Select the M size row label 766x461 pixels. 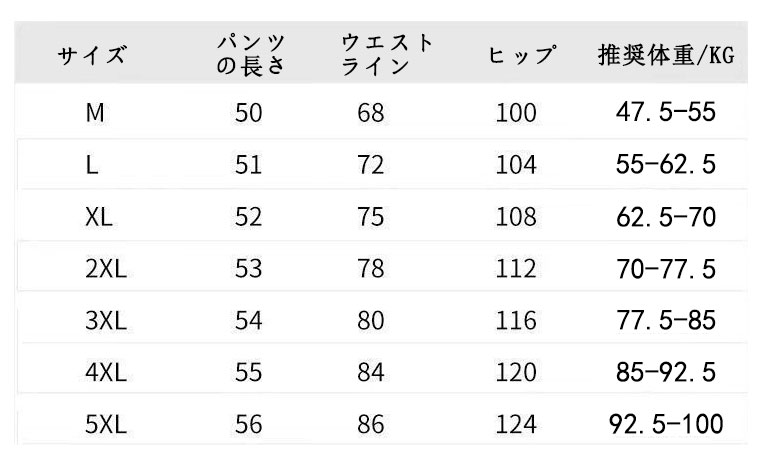coord(95,114)
